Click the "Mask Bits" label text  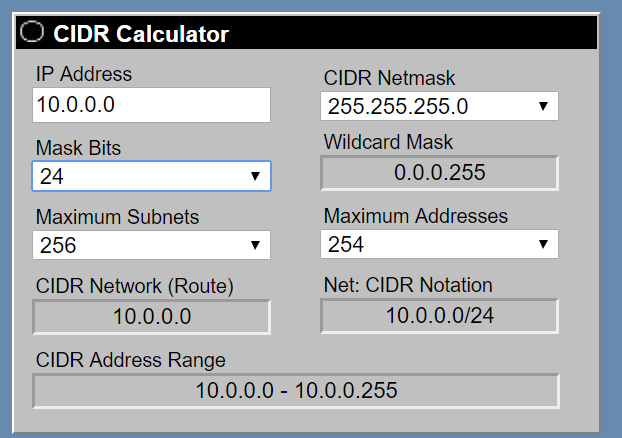click(x=78, y=147)
